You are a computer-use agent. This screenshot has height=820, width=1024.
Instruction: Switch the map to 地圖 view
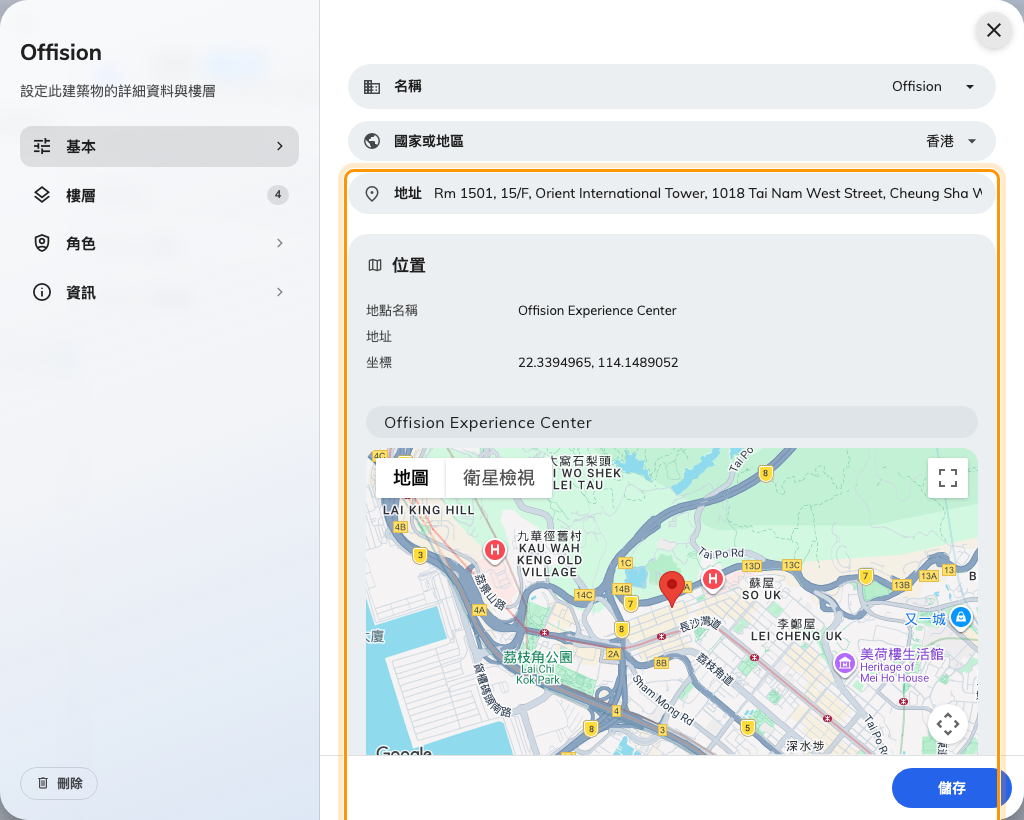(x=411, y=478)
